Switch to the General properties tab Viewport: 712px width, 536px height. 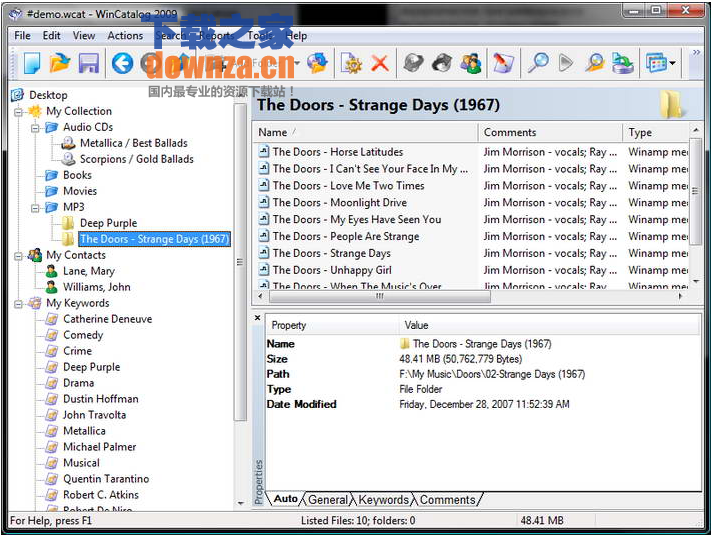pos(328,500)
